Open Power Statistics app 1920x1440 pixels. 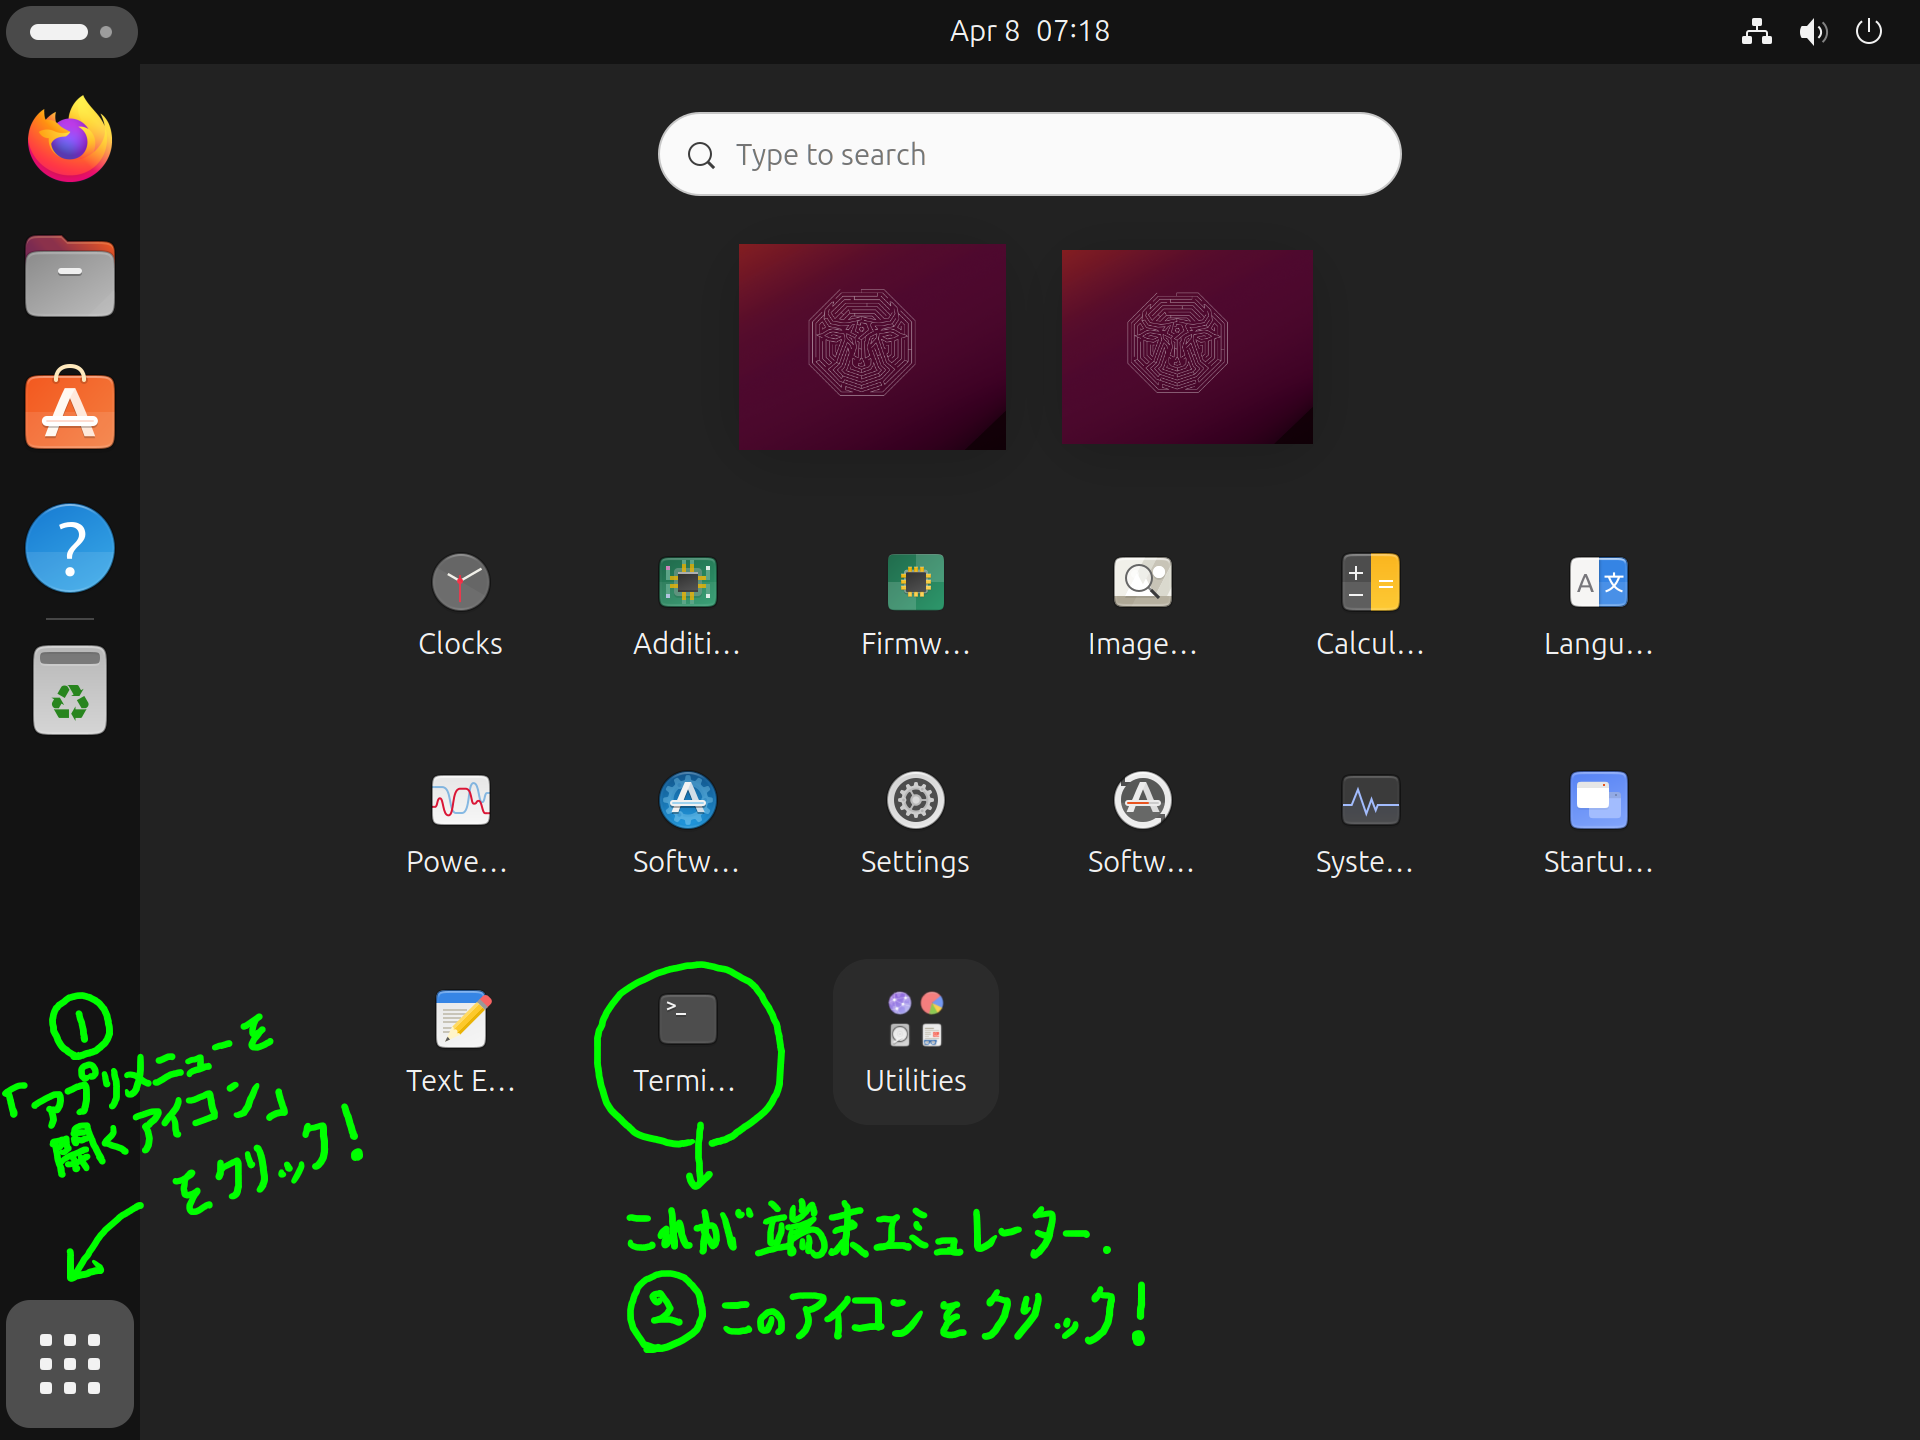460,800
